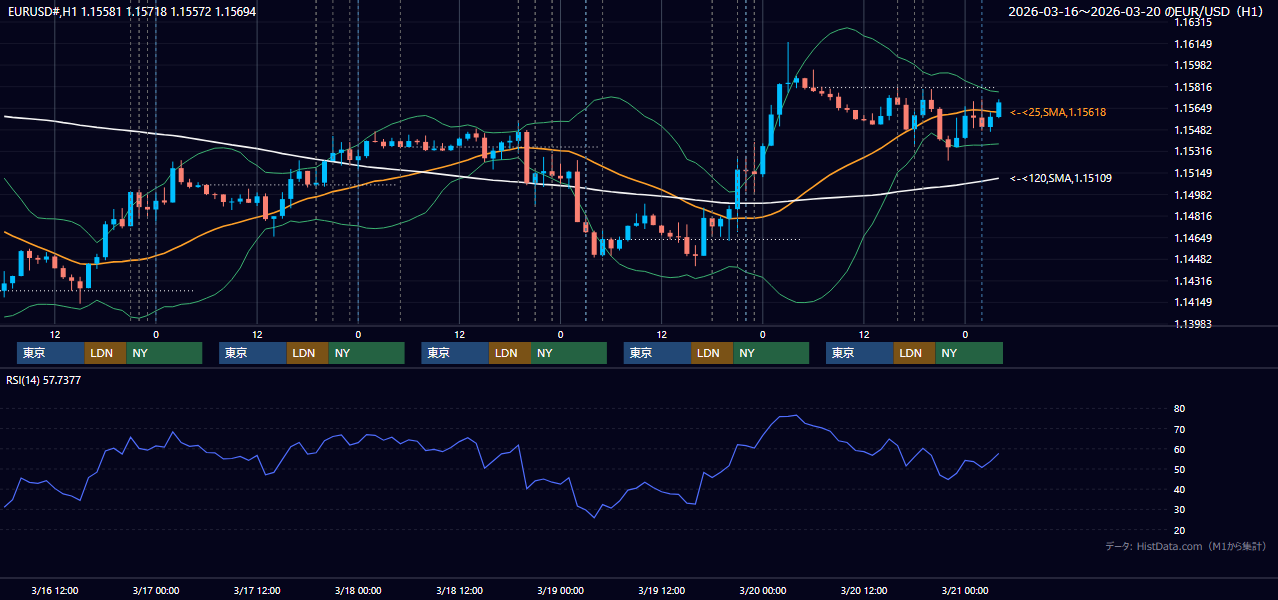Click price axis value 1.14982

click(x=1193, y=195)
